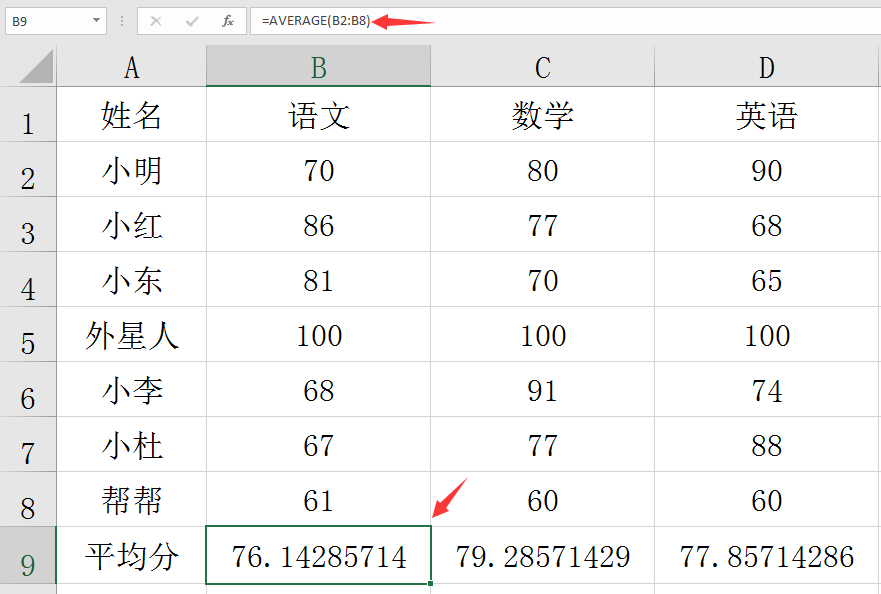This screenshot has width=881, height=594.
Task: Click 小杜's 英语 score 88
Action: point(767,445)
